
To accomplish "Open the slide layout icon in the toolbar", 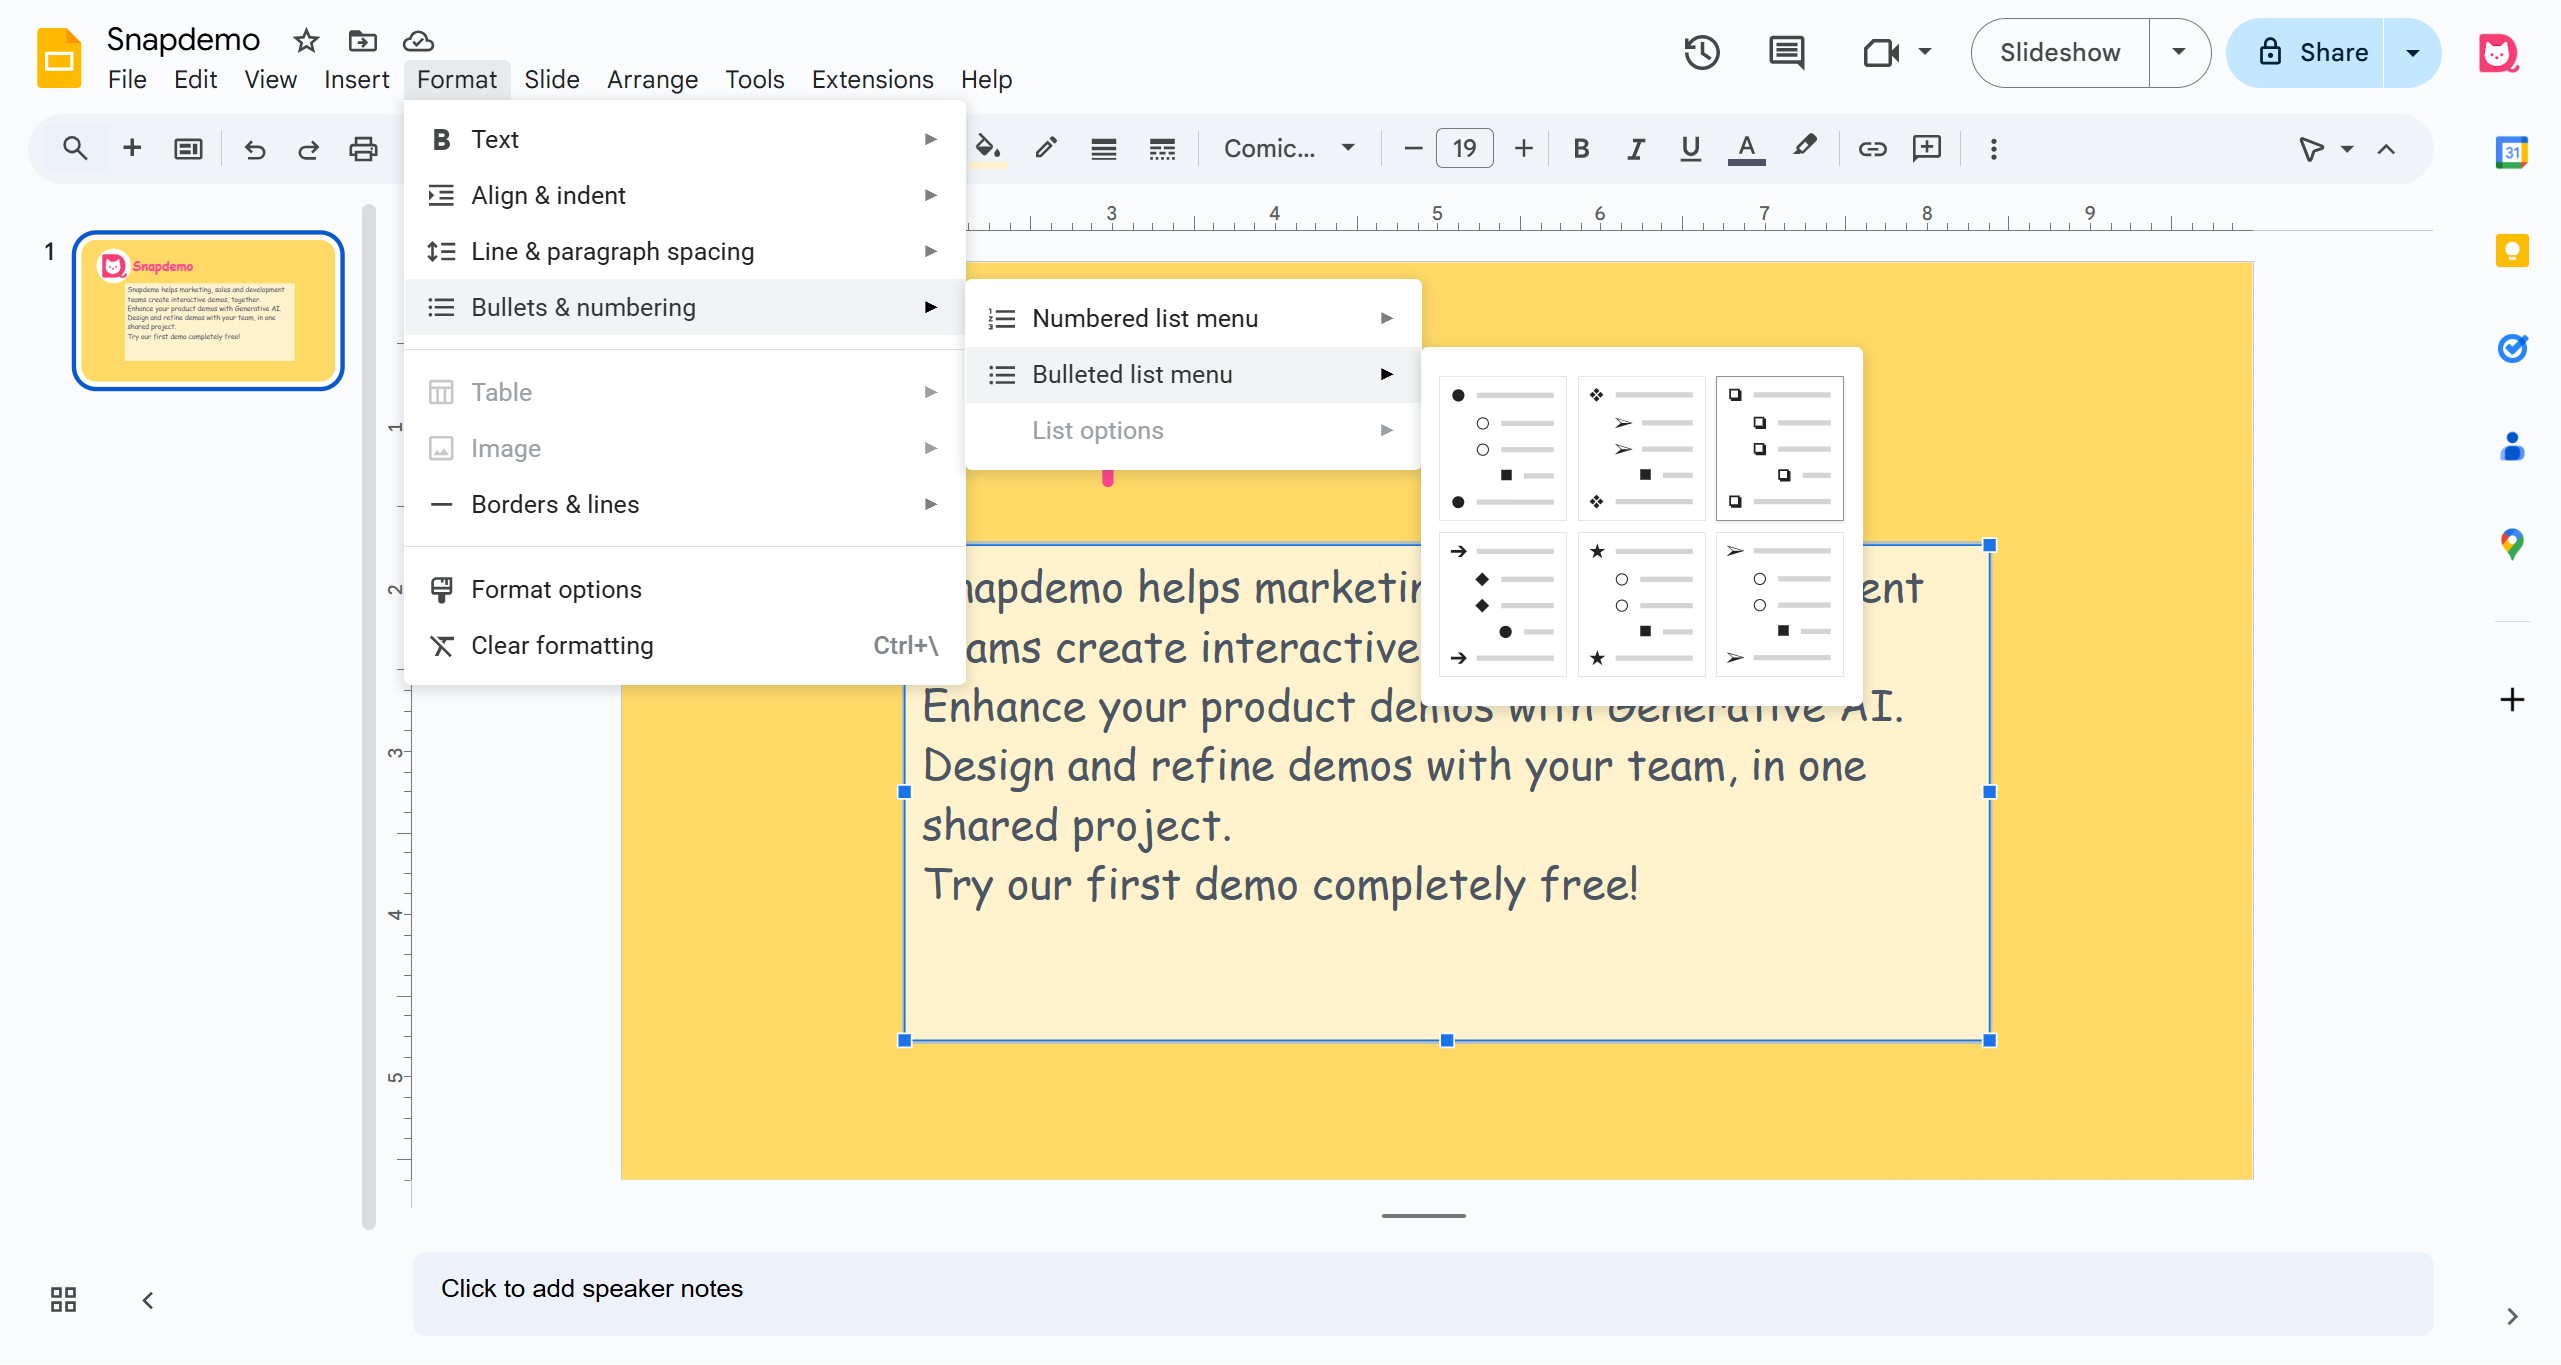I will (x=188, y=149).
